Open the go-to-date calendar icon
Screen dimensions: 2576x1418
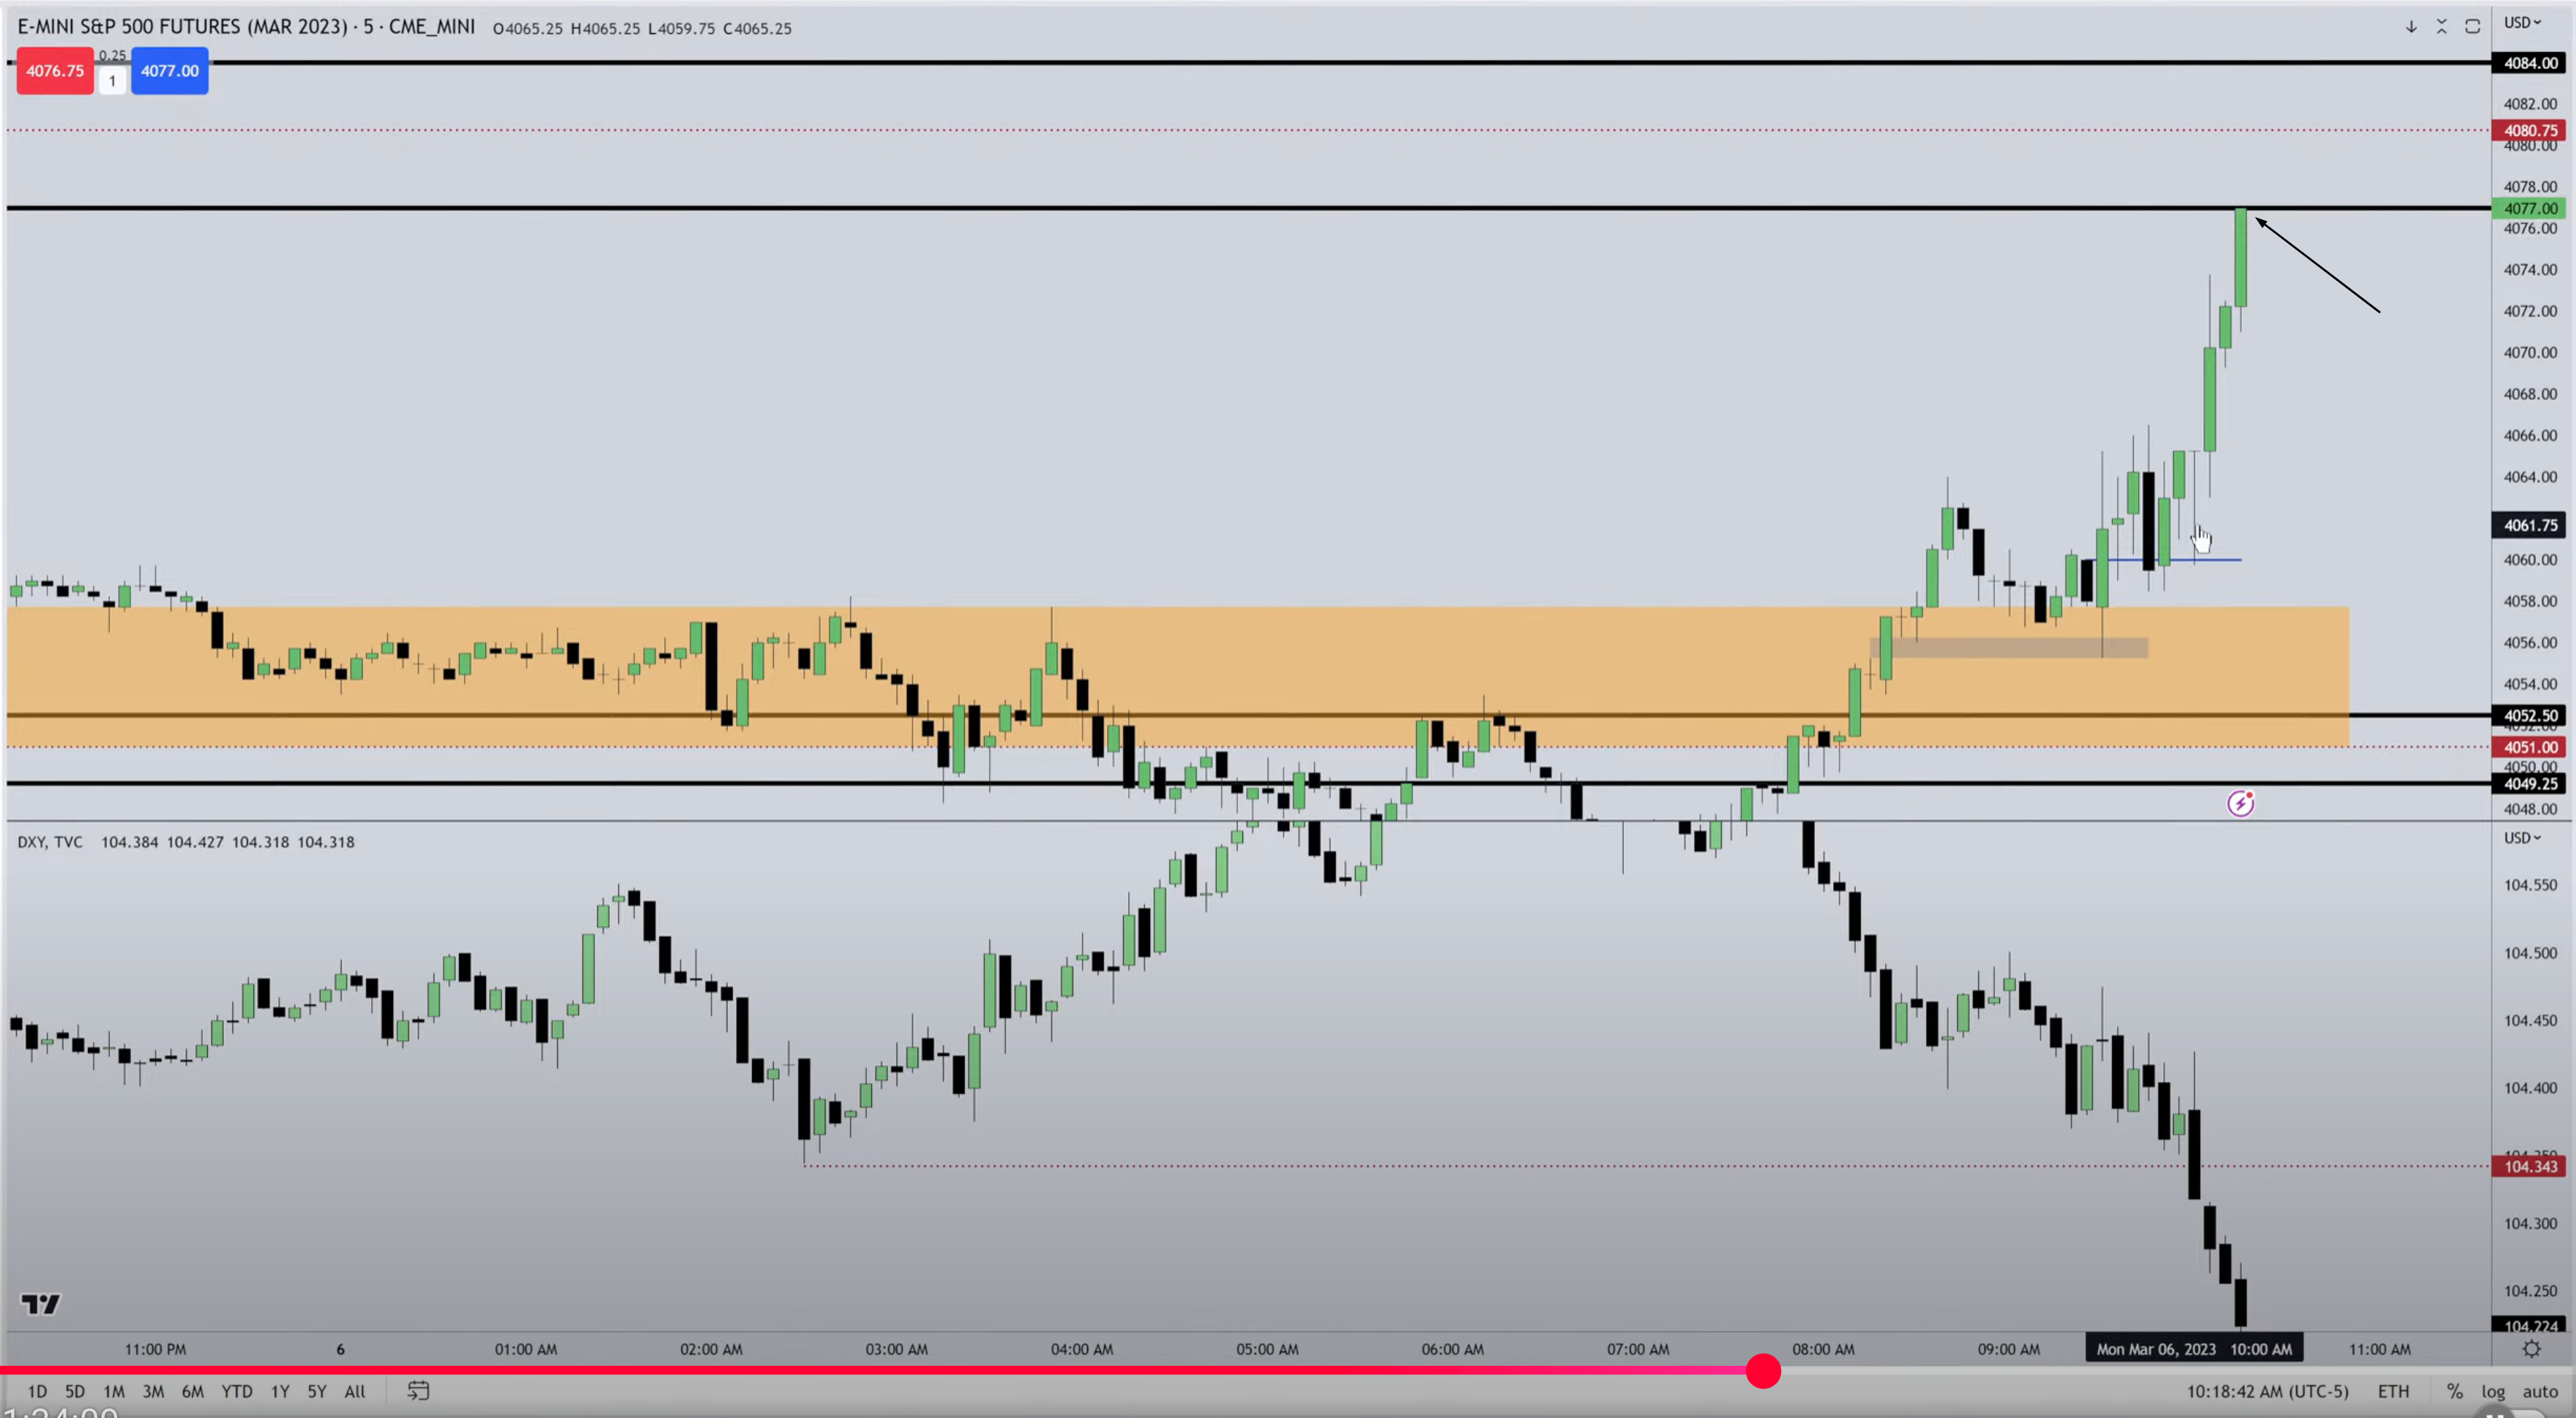418,1391
